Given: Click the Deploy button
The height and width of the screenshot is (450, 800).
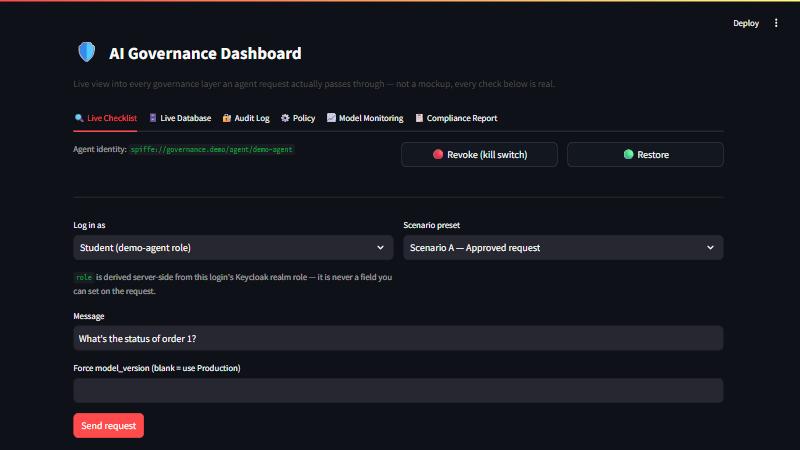Looking at the screenshot, I should click(x=746, y=23).
